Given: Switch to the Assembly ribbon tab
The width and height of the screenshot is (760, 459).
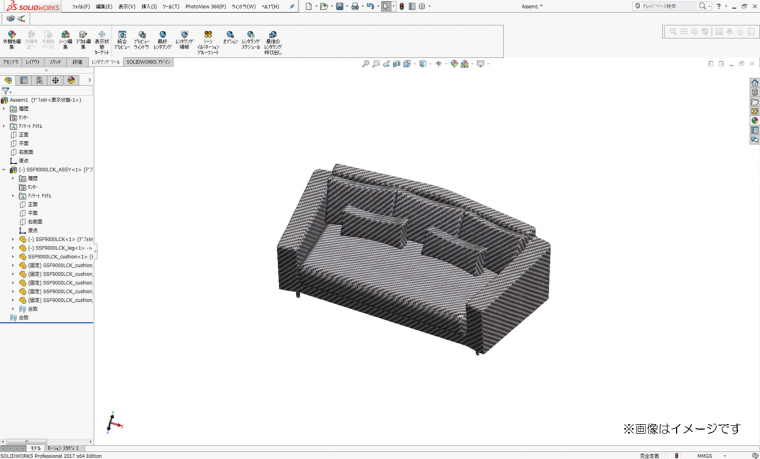Looking at the screenshot, I should point(10,62).
